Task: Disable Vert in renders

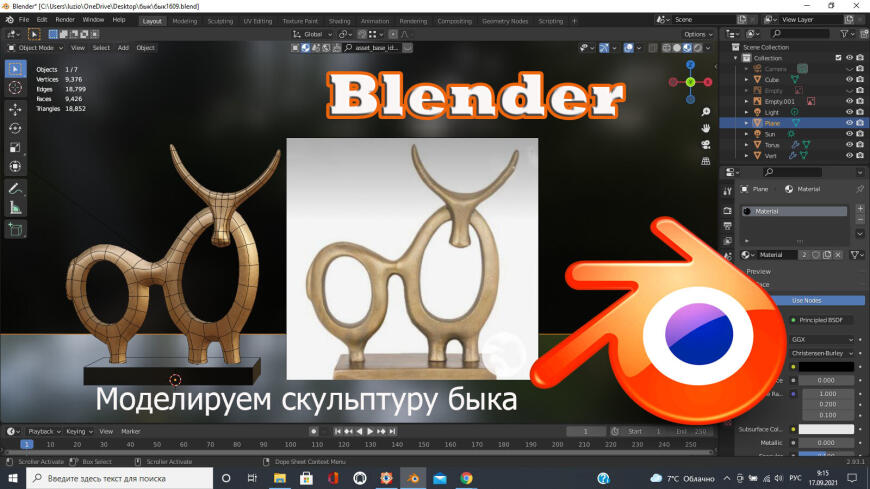Action: point(860,155)
